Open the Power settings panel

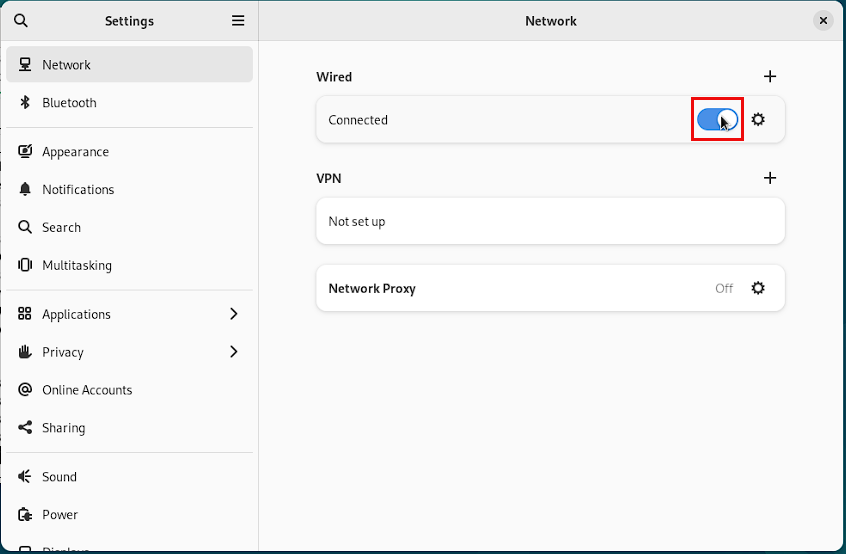coord(60,515)
